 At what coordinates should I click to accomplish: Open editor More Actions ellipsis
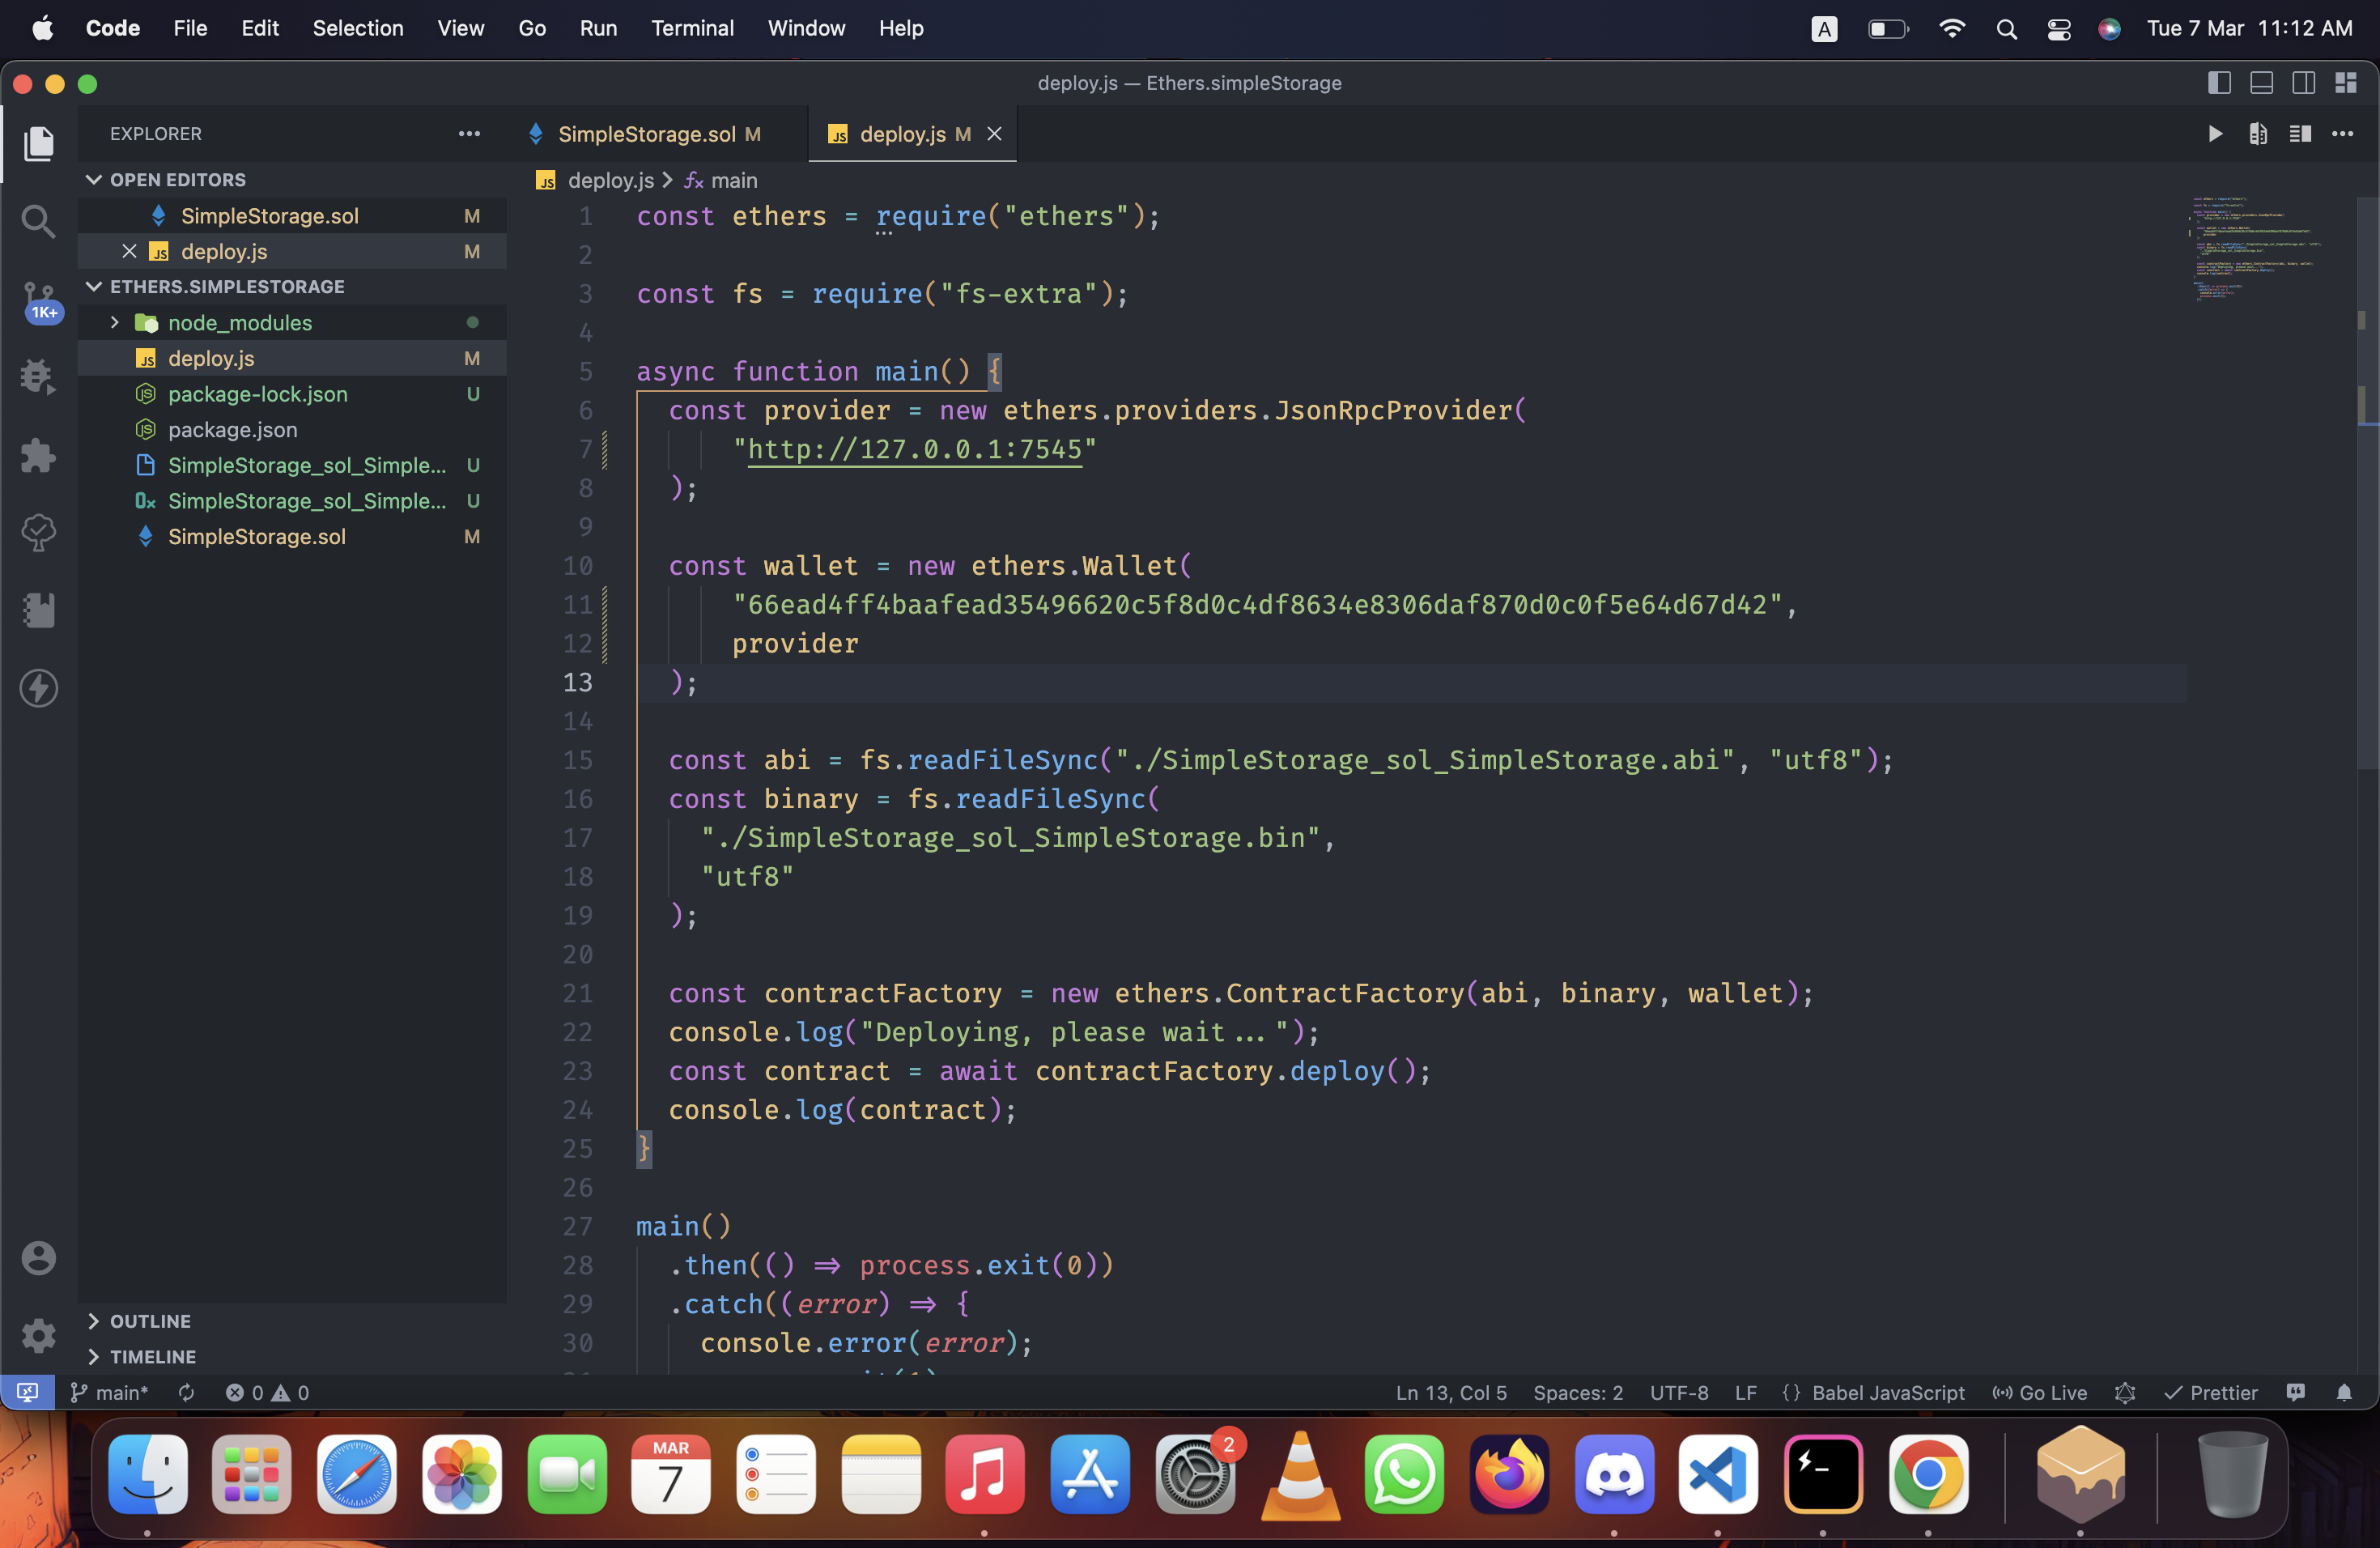point(2343,134)
